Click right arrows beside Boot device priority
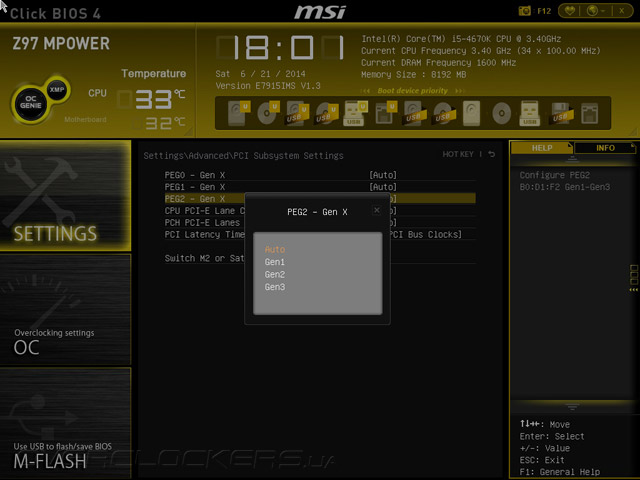 (x=460, y=91)
